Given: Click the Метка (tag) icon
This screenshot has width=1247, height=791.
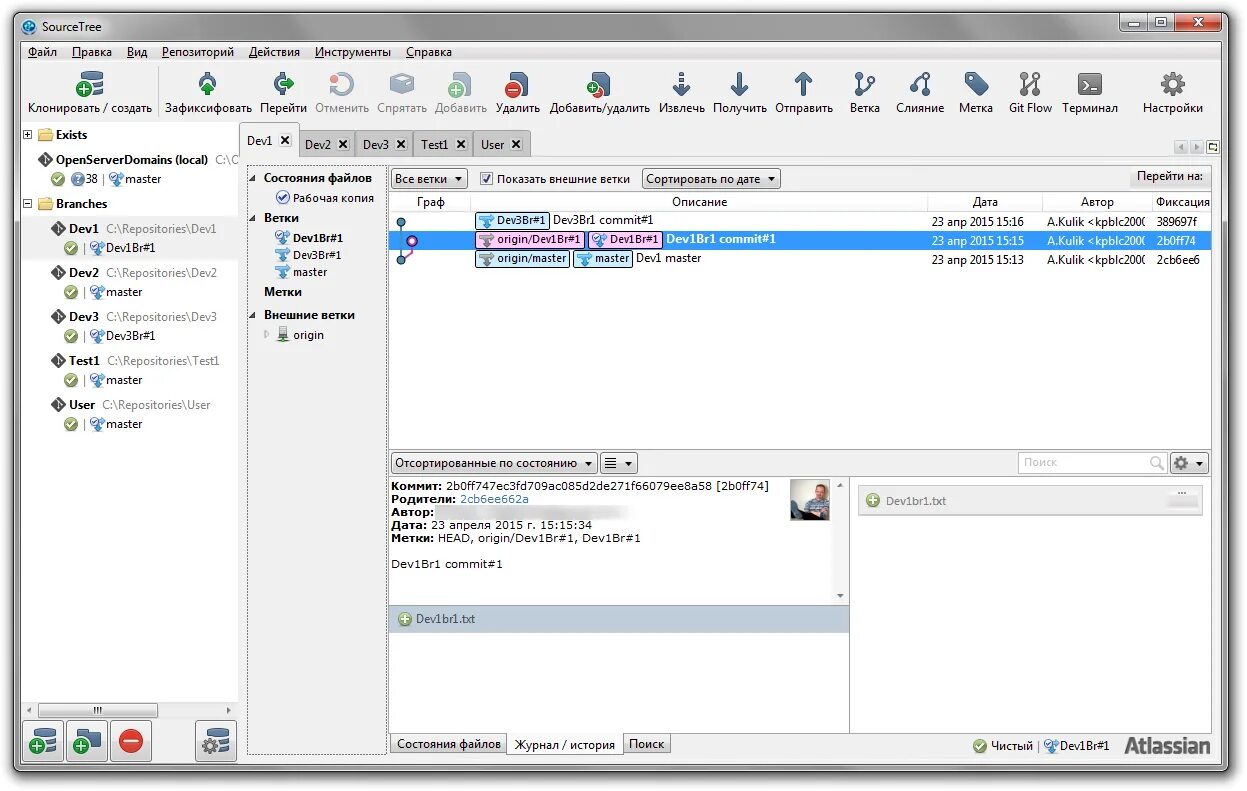Looking at the screenshot, I should coord(975,86).
